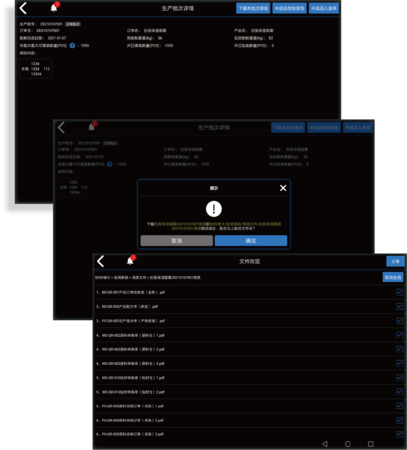
Task: Click 半成品检验报告 button in top header
Action: [289, 8]
